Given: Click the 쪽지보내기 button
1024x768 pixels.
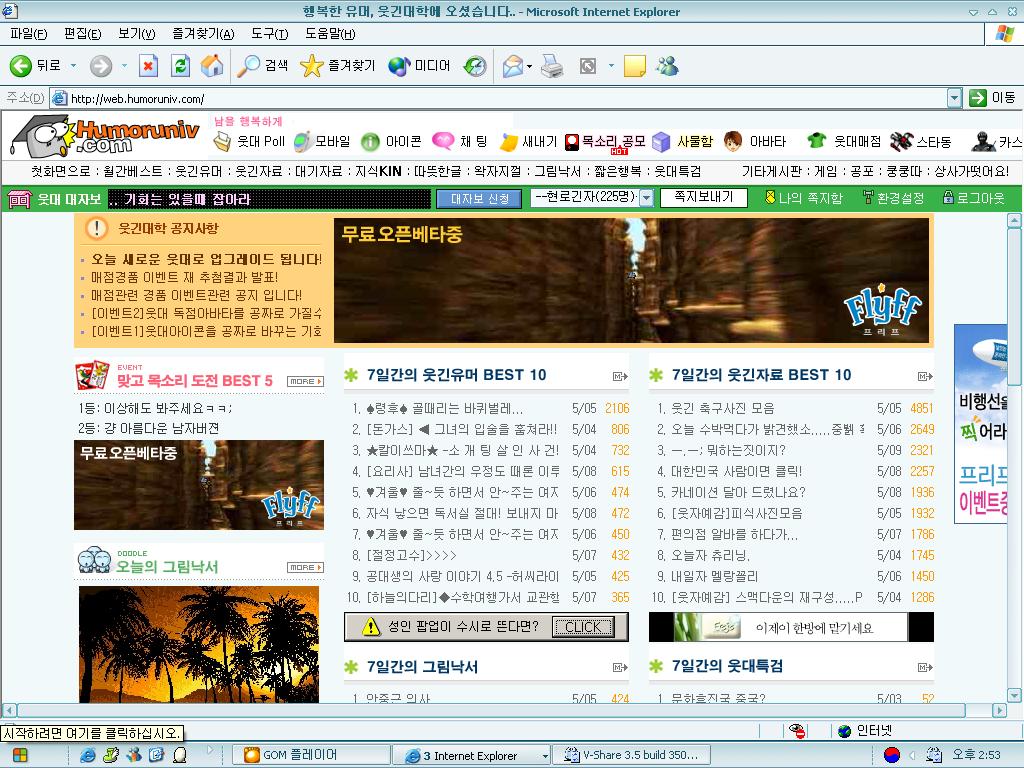Looking at the screenshot, I should click(703, 197).
